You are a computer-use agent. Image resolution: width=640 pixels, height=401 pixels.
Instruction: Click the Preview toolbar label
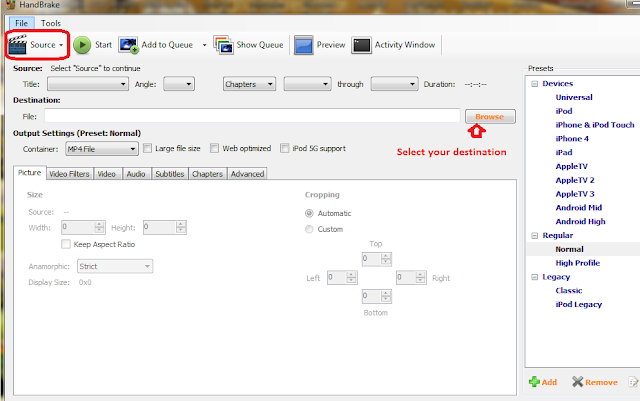tap(331, 45)
